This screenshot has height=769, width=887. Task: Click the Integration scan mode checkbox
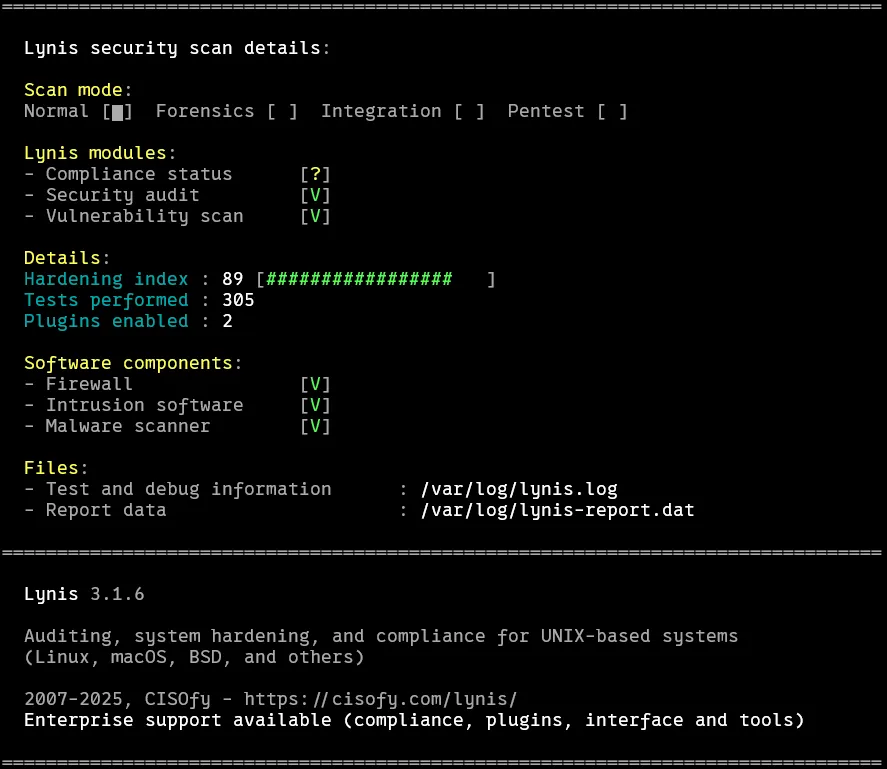click(469, 112)
